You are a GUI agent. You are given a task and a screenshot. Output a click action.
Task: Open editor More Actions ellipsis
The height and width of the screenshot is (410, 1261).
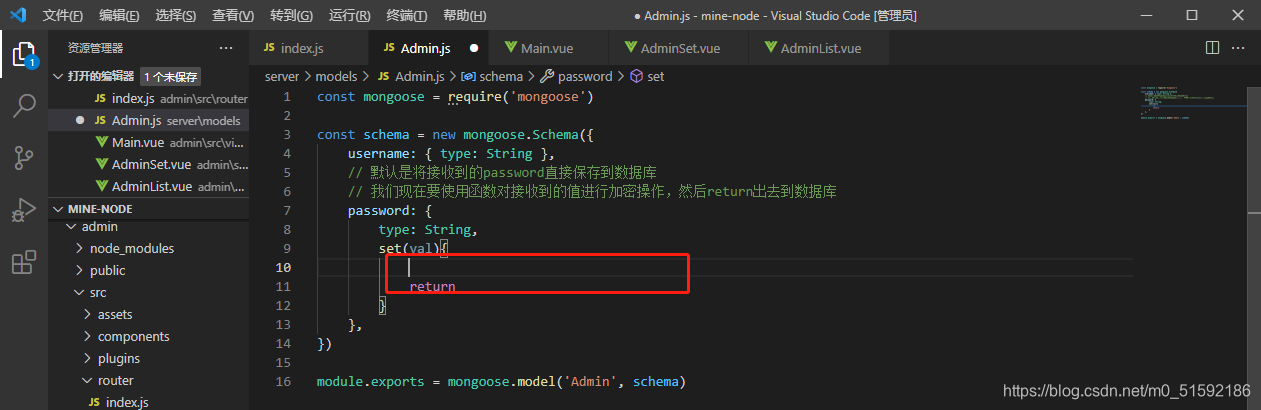tap(1240, 48)
